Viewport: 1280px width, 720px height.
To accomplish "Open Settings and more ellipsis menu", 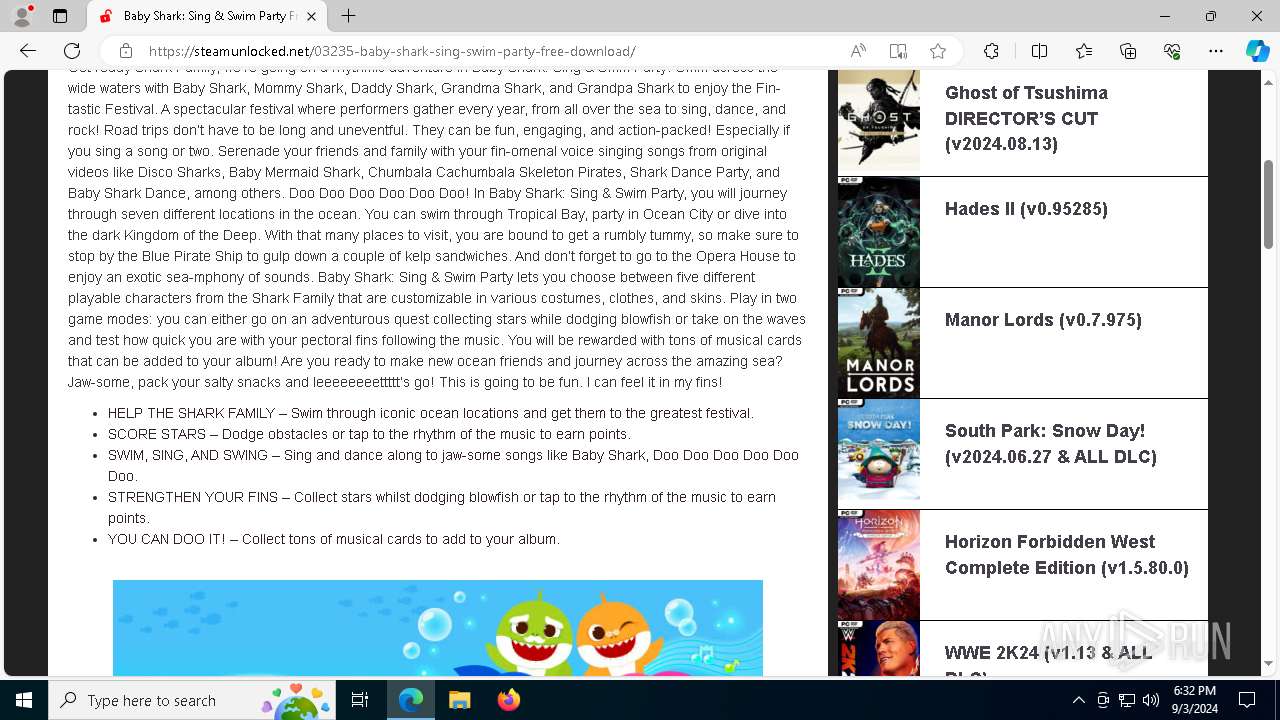I will click(x=1216, y=51).
